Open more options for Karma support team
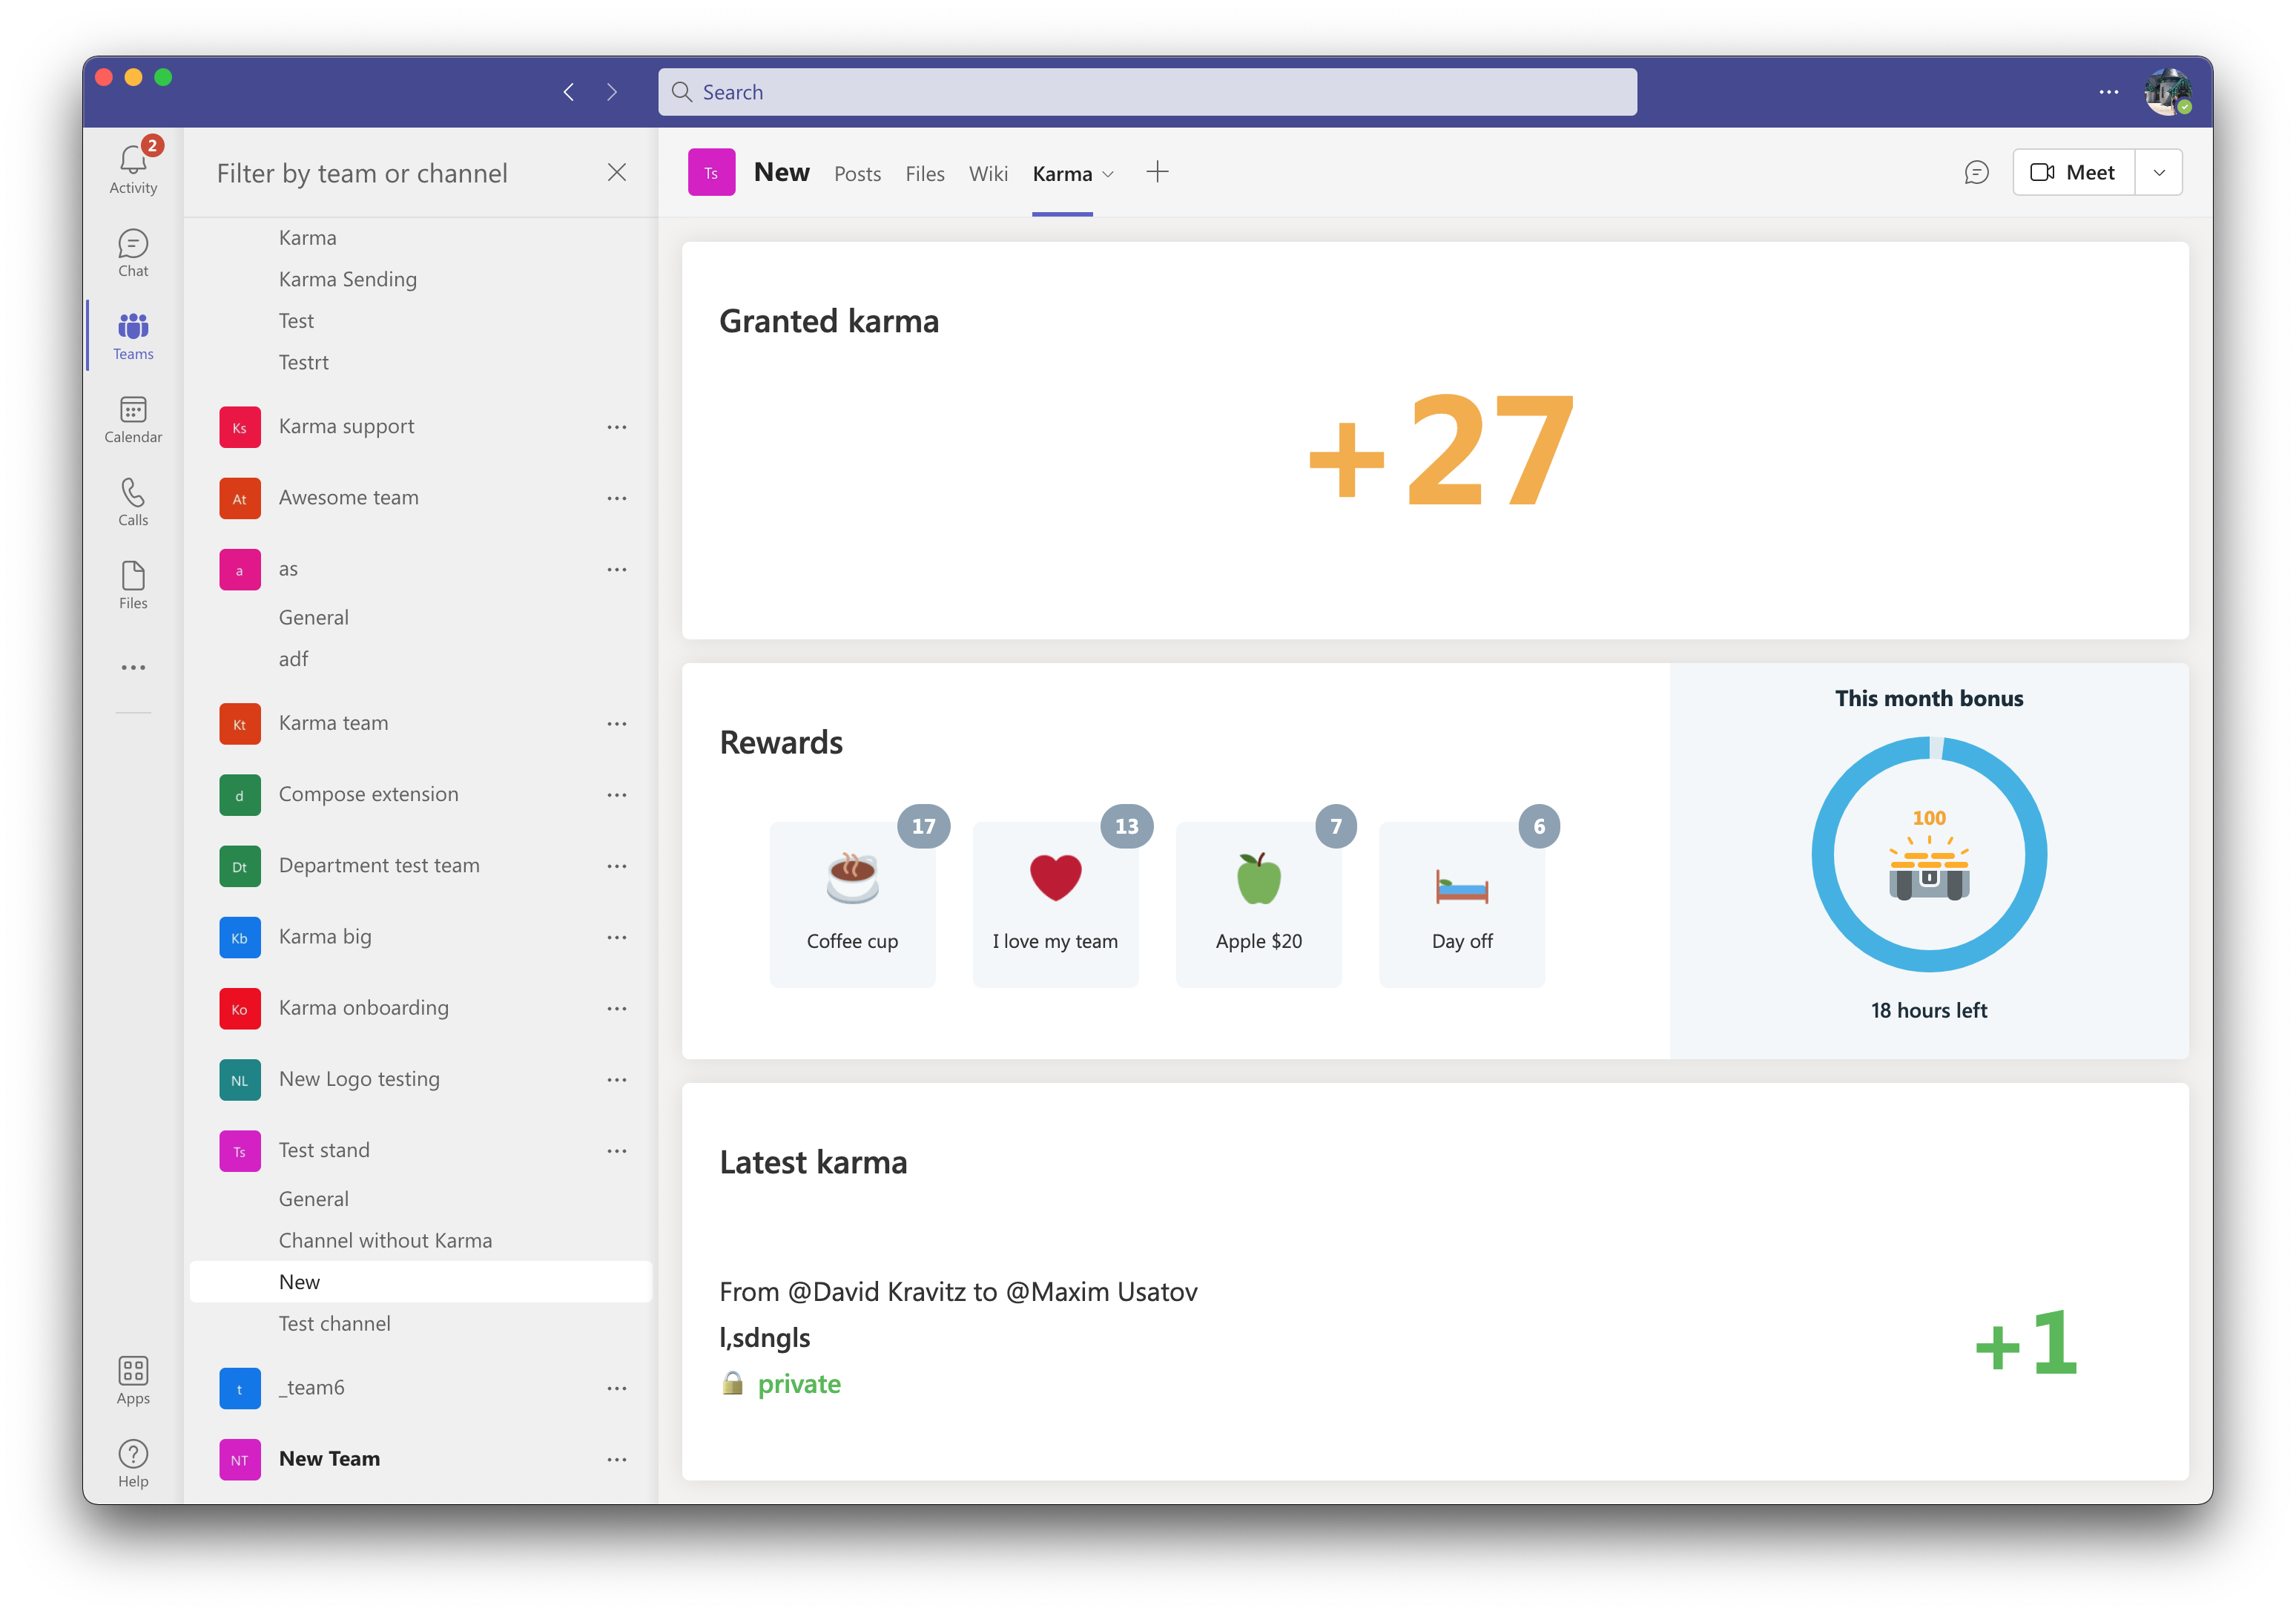Screen dimensions: 2296x1614 point(617,427)
